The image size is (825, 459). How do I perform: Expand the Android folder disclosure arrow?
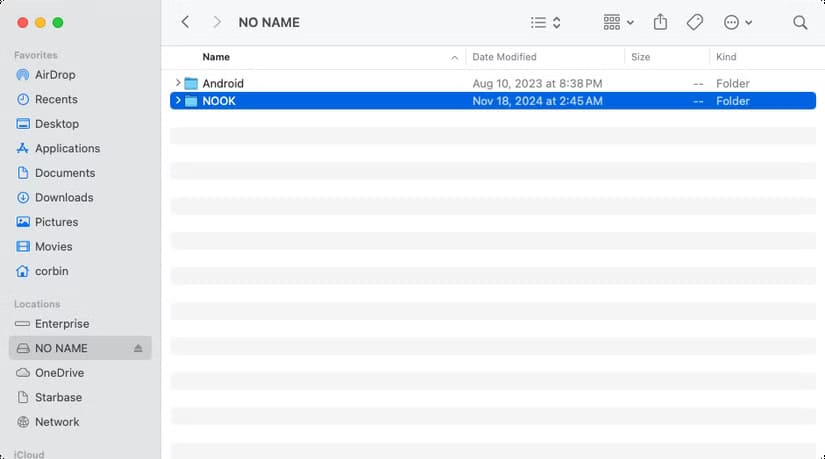(x=178, y=83)
